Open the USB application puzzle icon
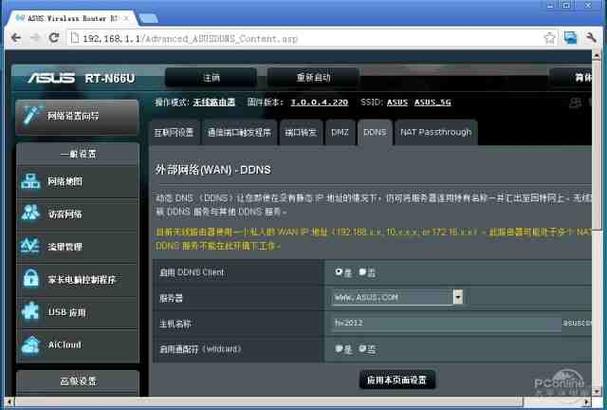Viewport: 607px width, 410px height. coord(31,311)
